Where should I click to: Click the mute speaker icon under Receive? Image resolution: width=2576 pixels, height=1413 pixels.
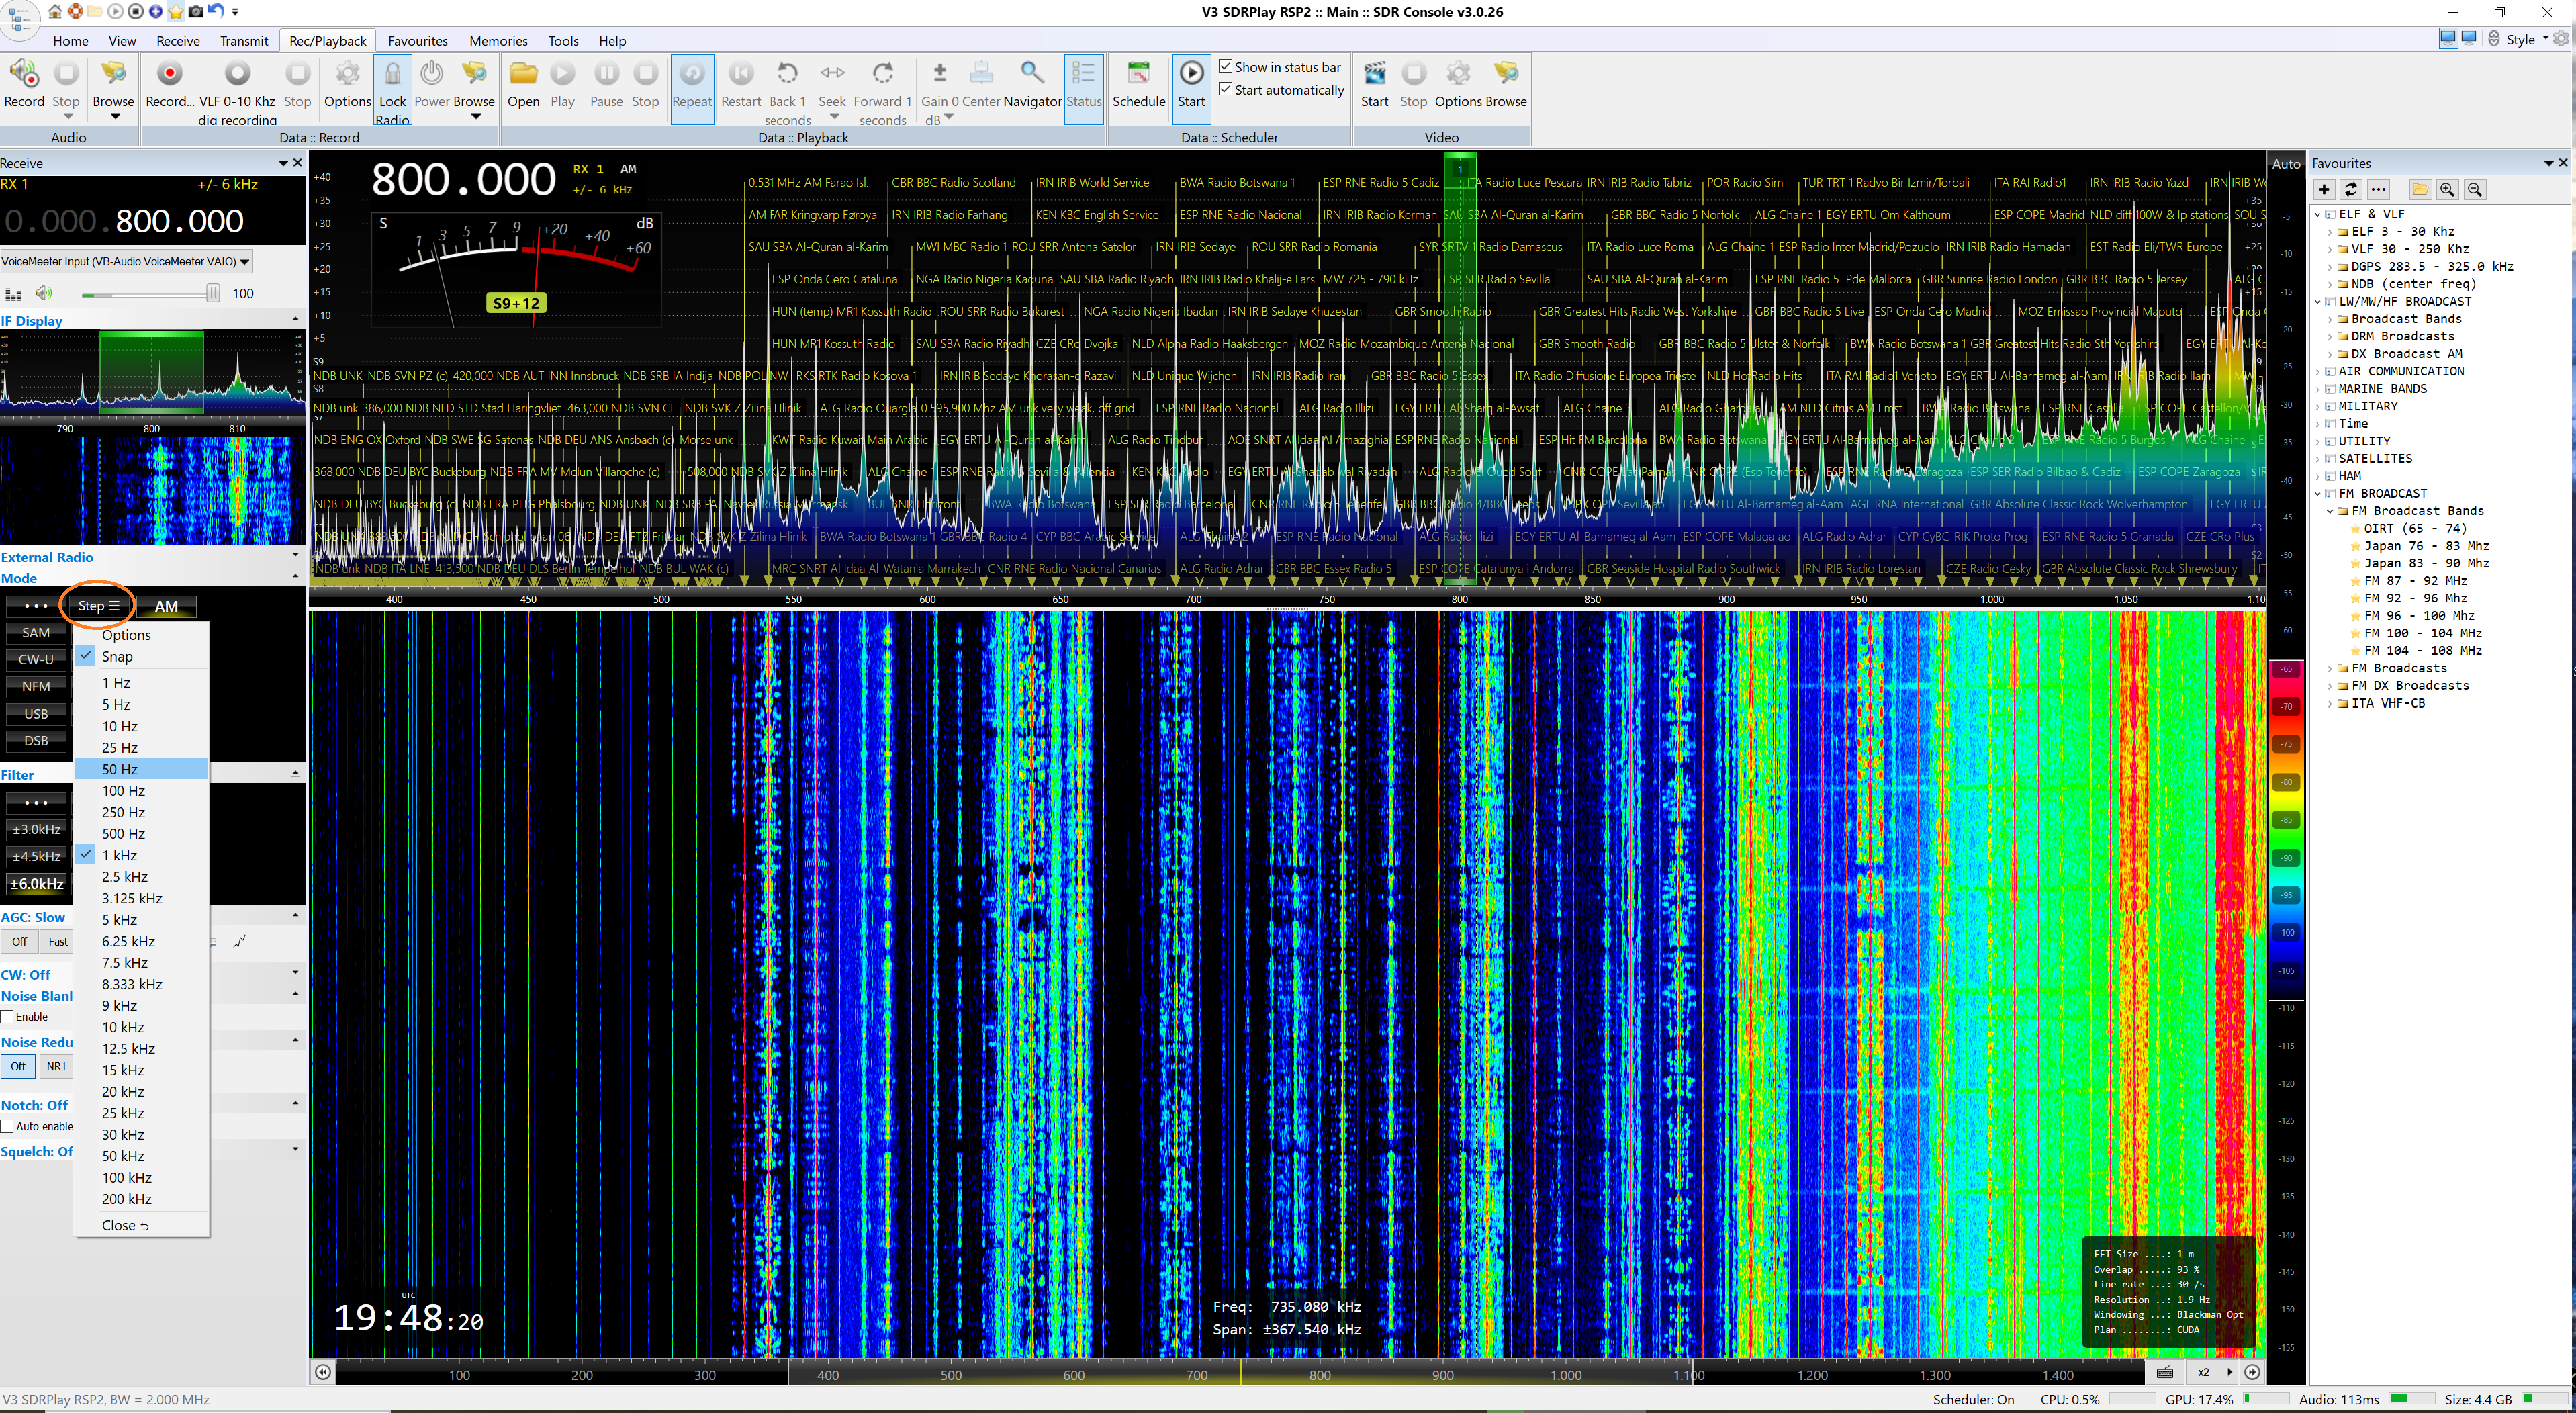pyautogui.click(x=43, y=293)
